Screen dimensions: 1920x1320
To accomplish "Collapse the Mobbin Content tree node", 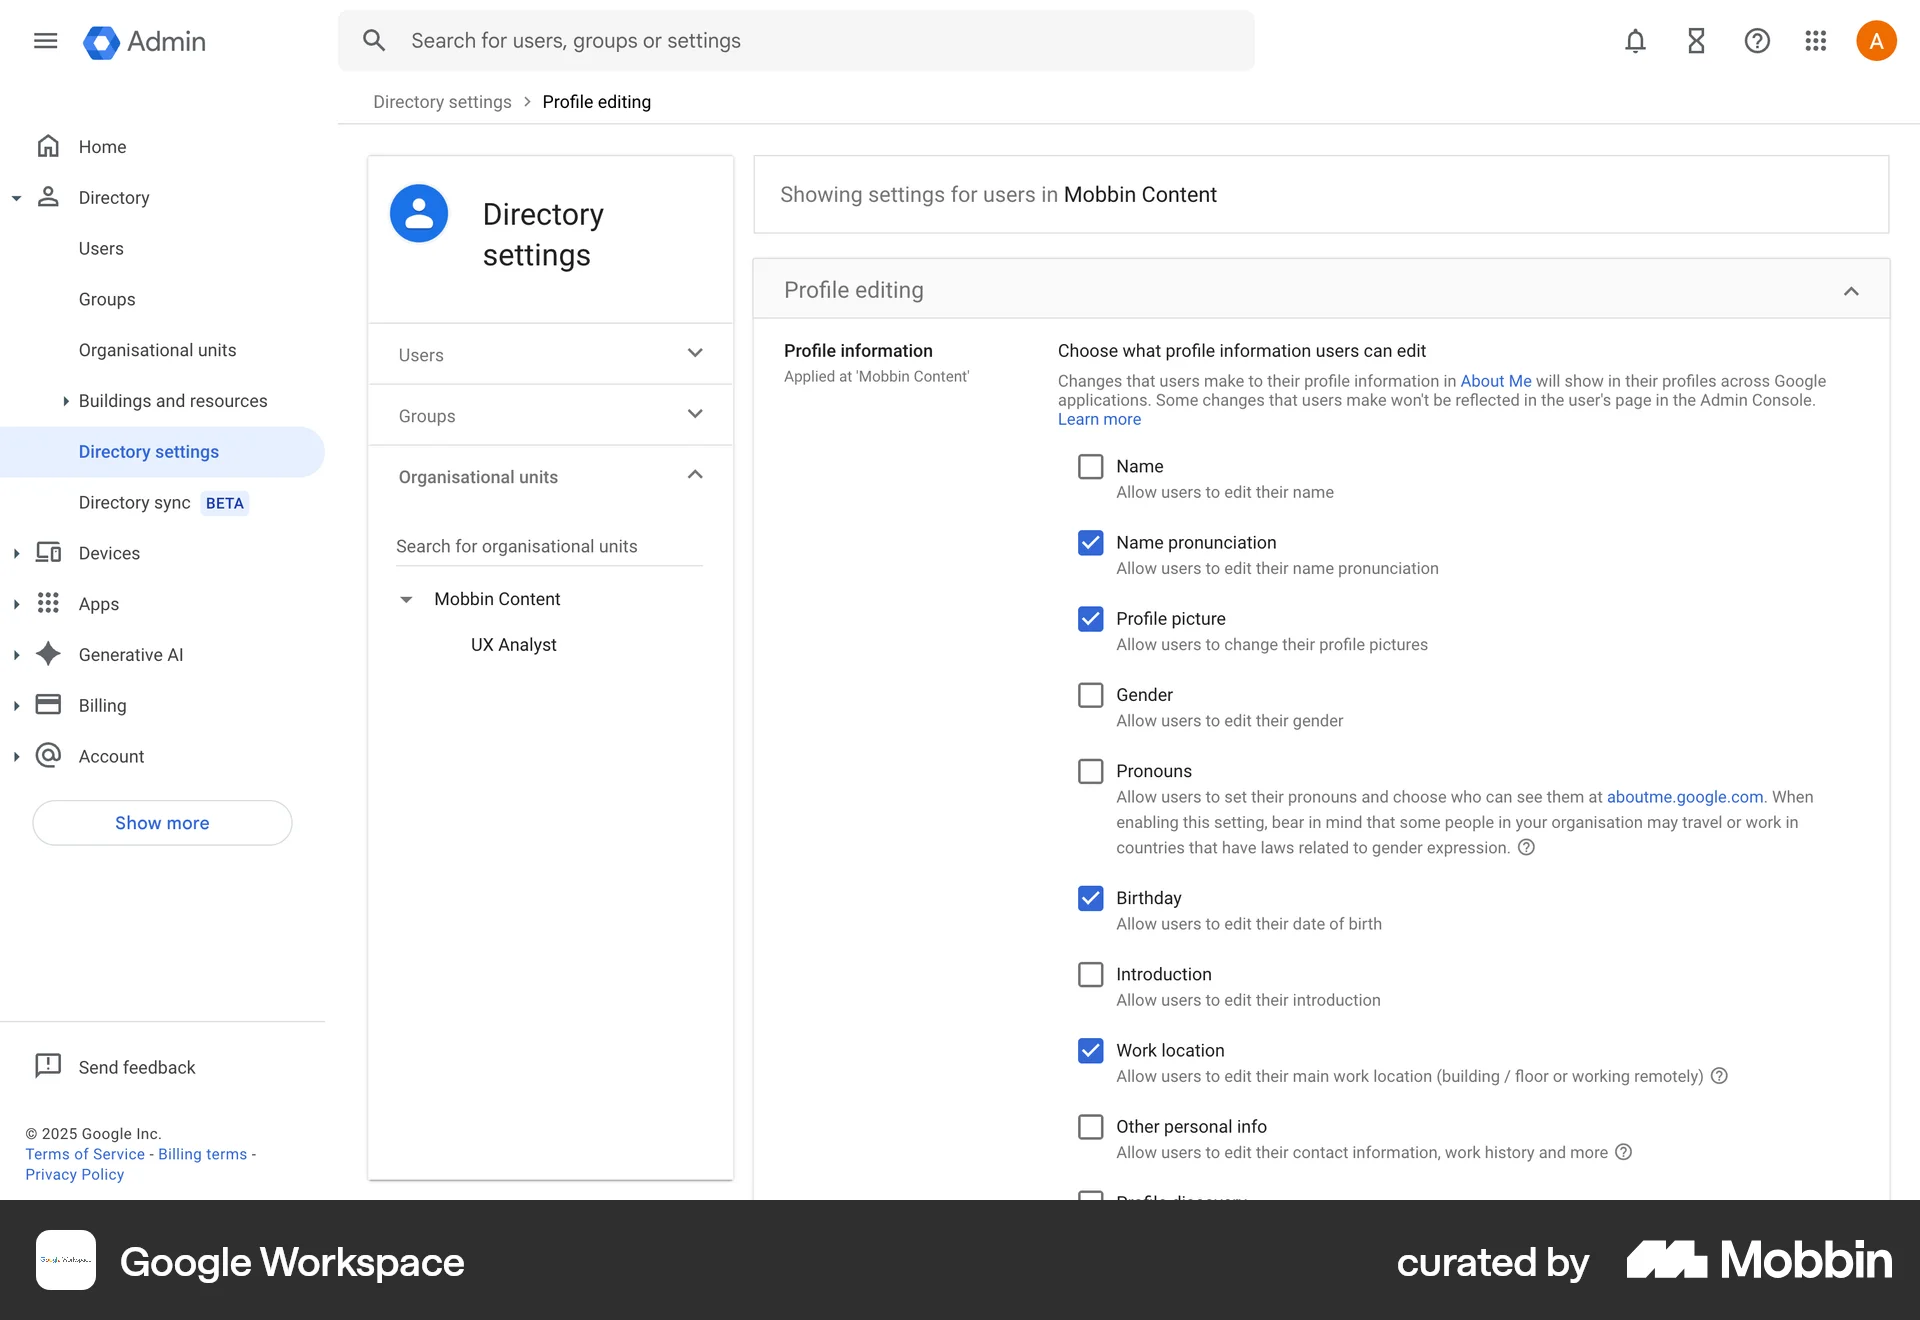I will (x=406, y=599).
